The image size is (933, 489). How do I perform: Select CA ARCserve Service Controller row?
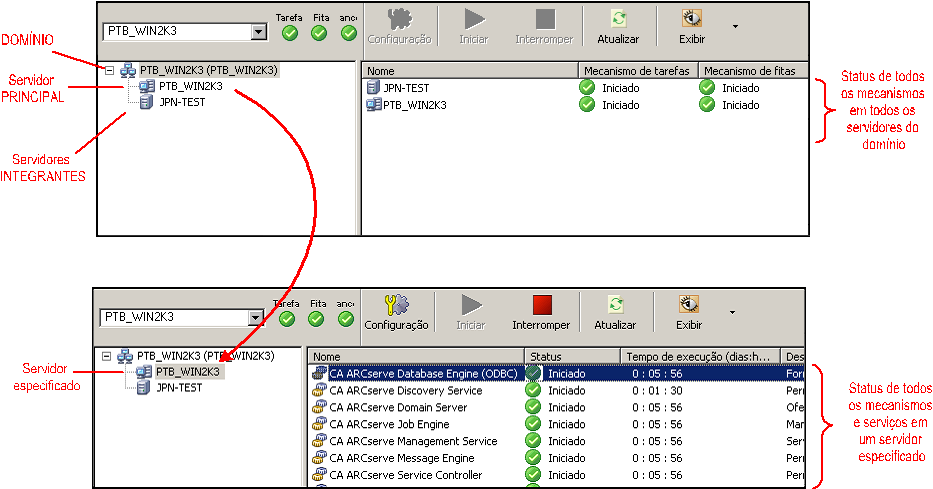click(x=557, y=475)
